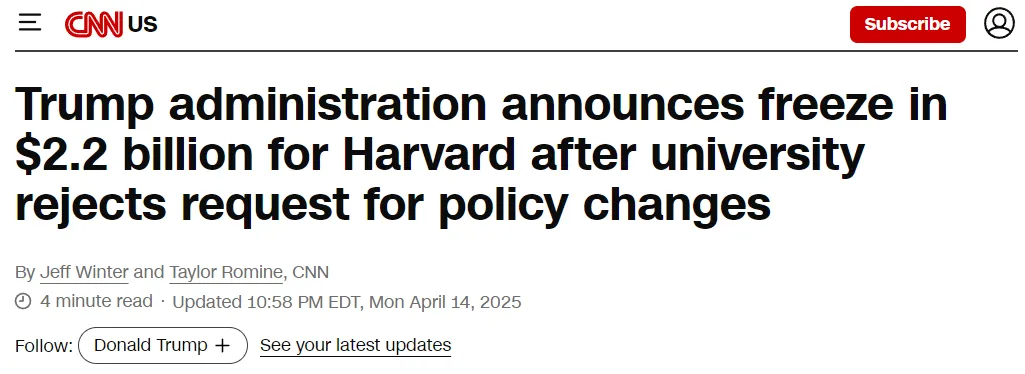Open the user account profile icon
The height and width of the screenshot is (374, 1025).
[x=1000, y=24]
